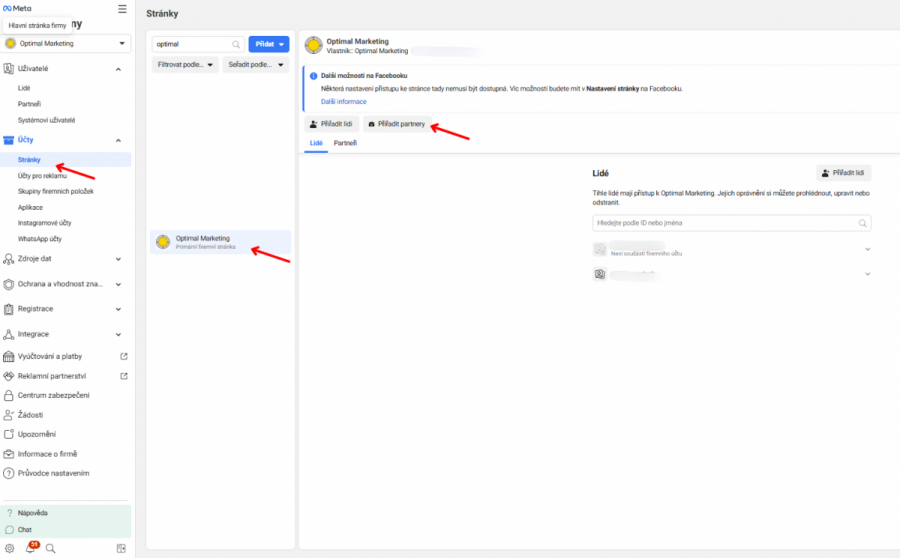Open Účty pro reklamu
The width and height of the screenshot is (900, 558).
[42, 176]
